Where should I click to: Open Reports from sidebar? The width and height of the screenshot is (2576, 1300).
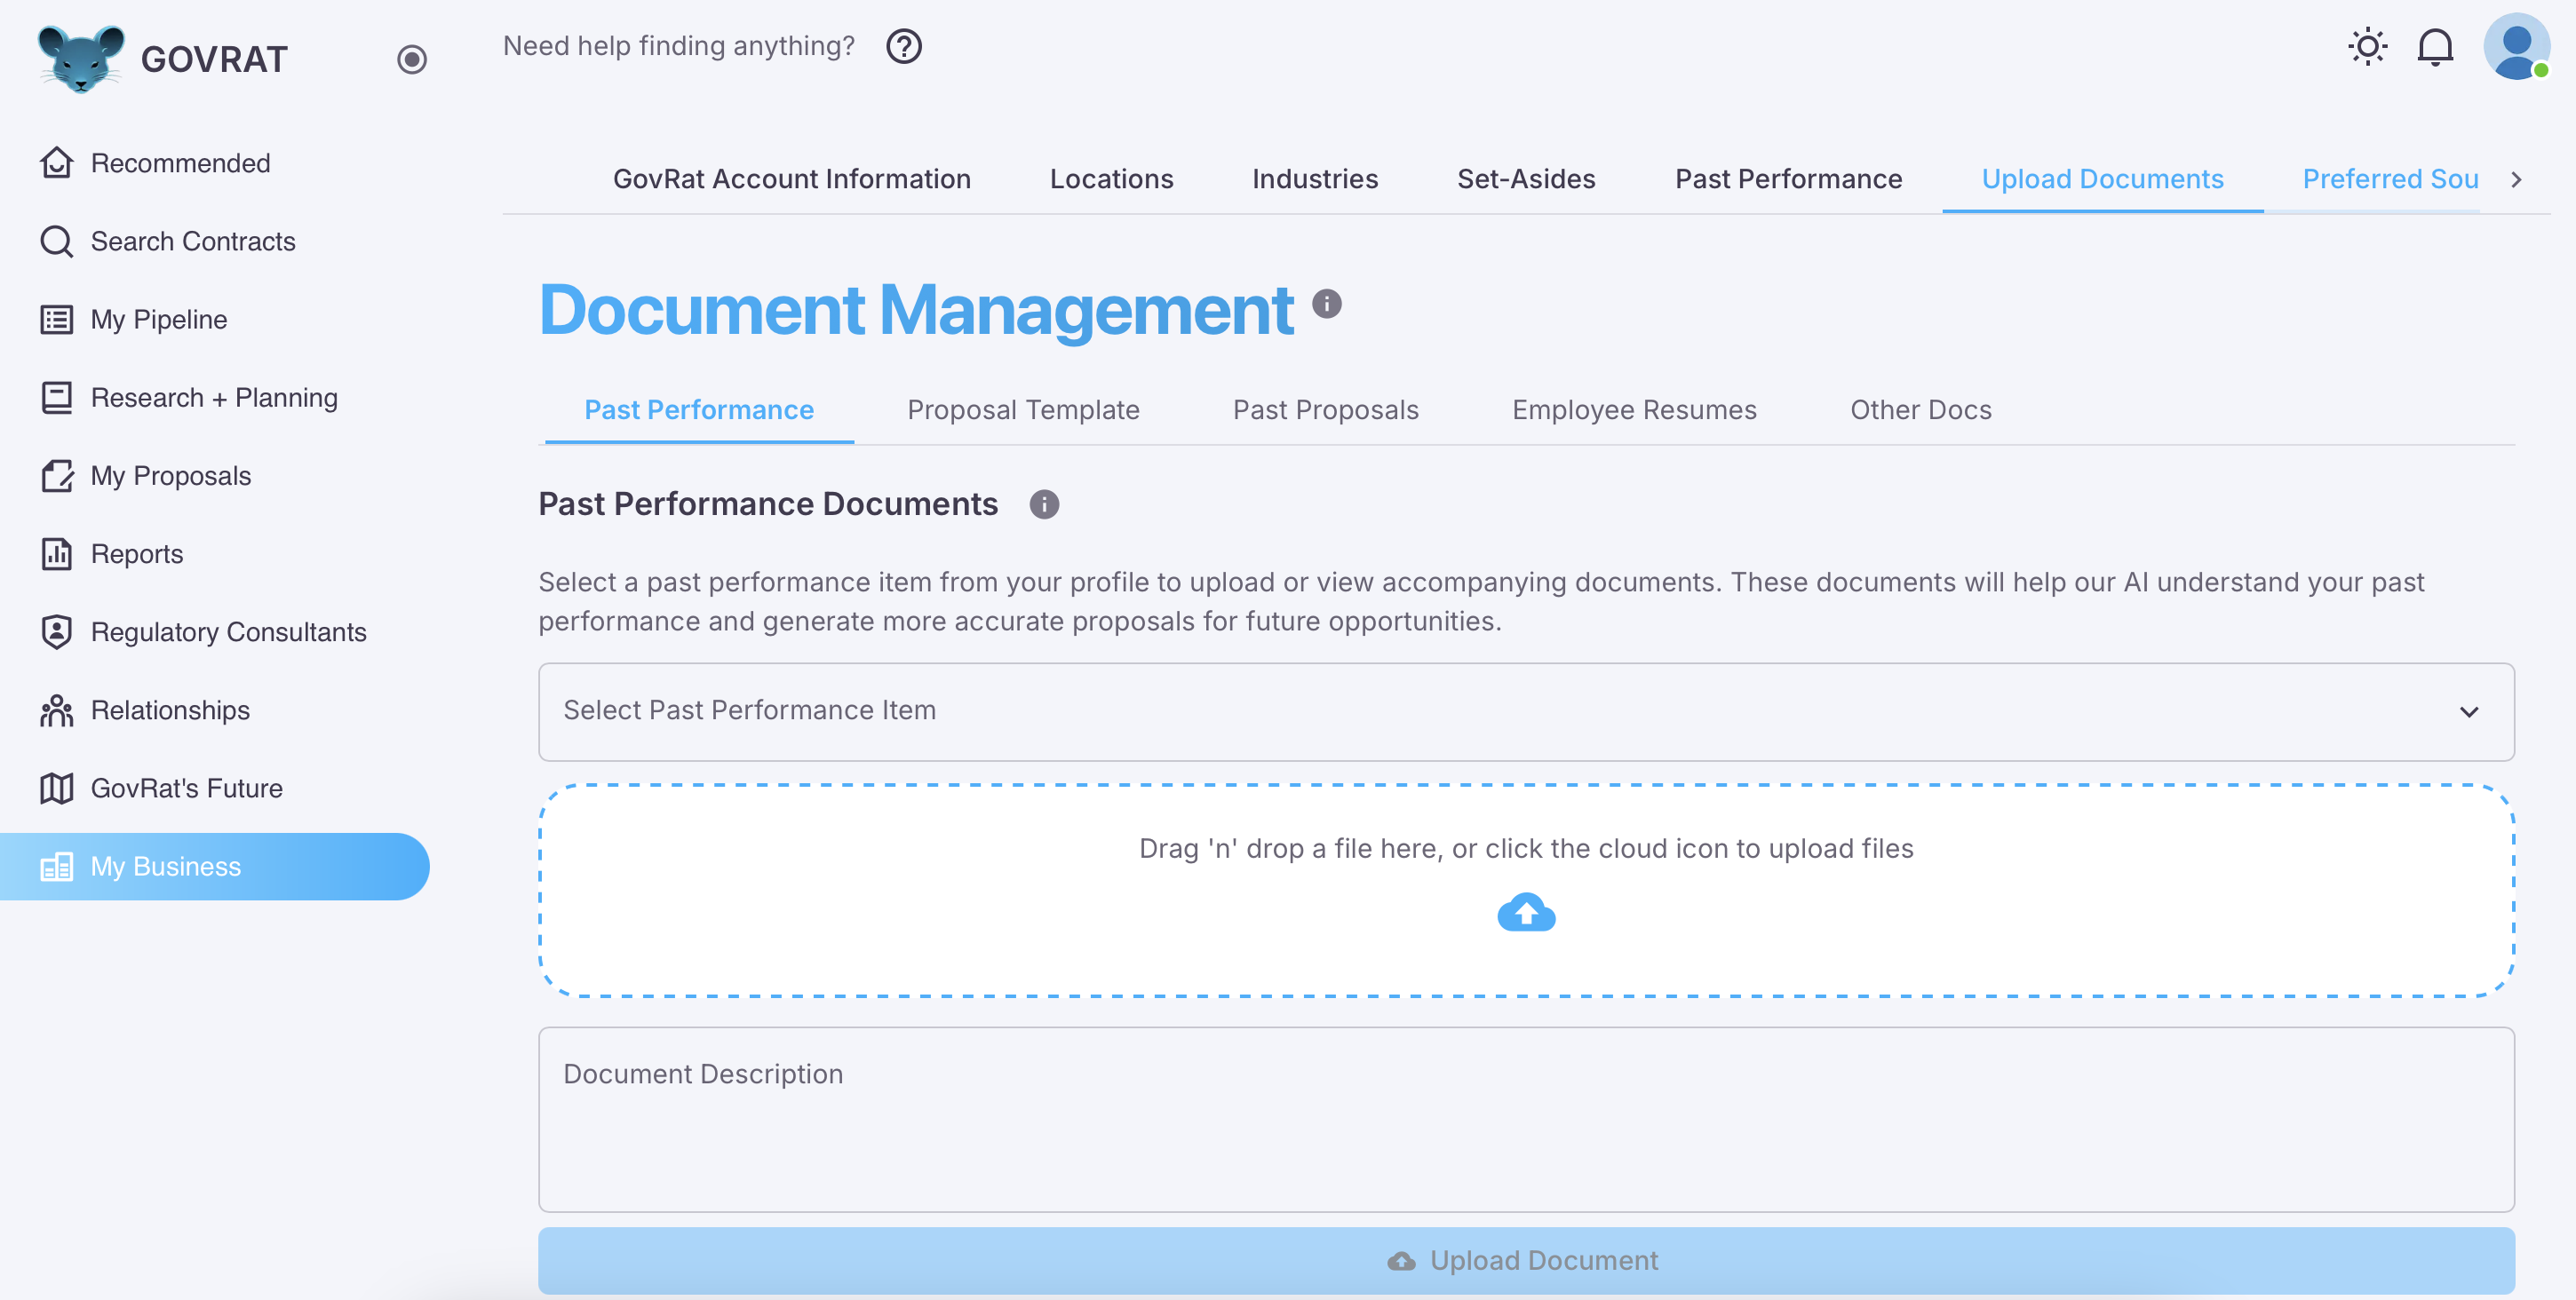[215, 553]
